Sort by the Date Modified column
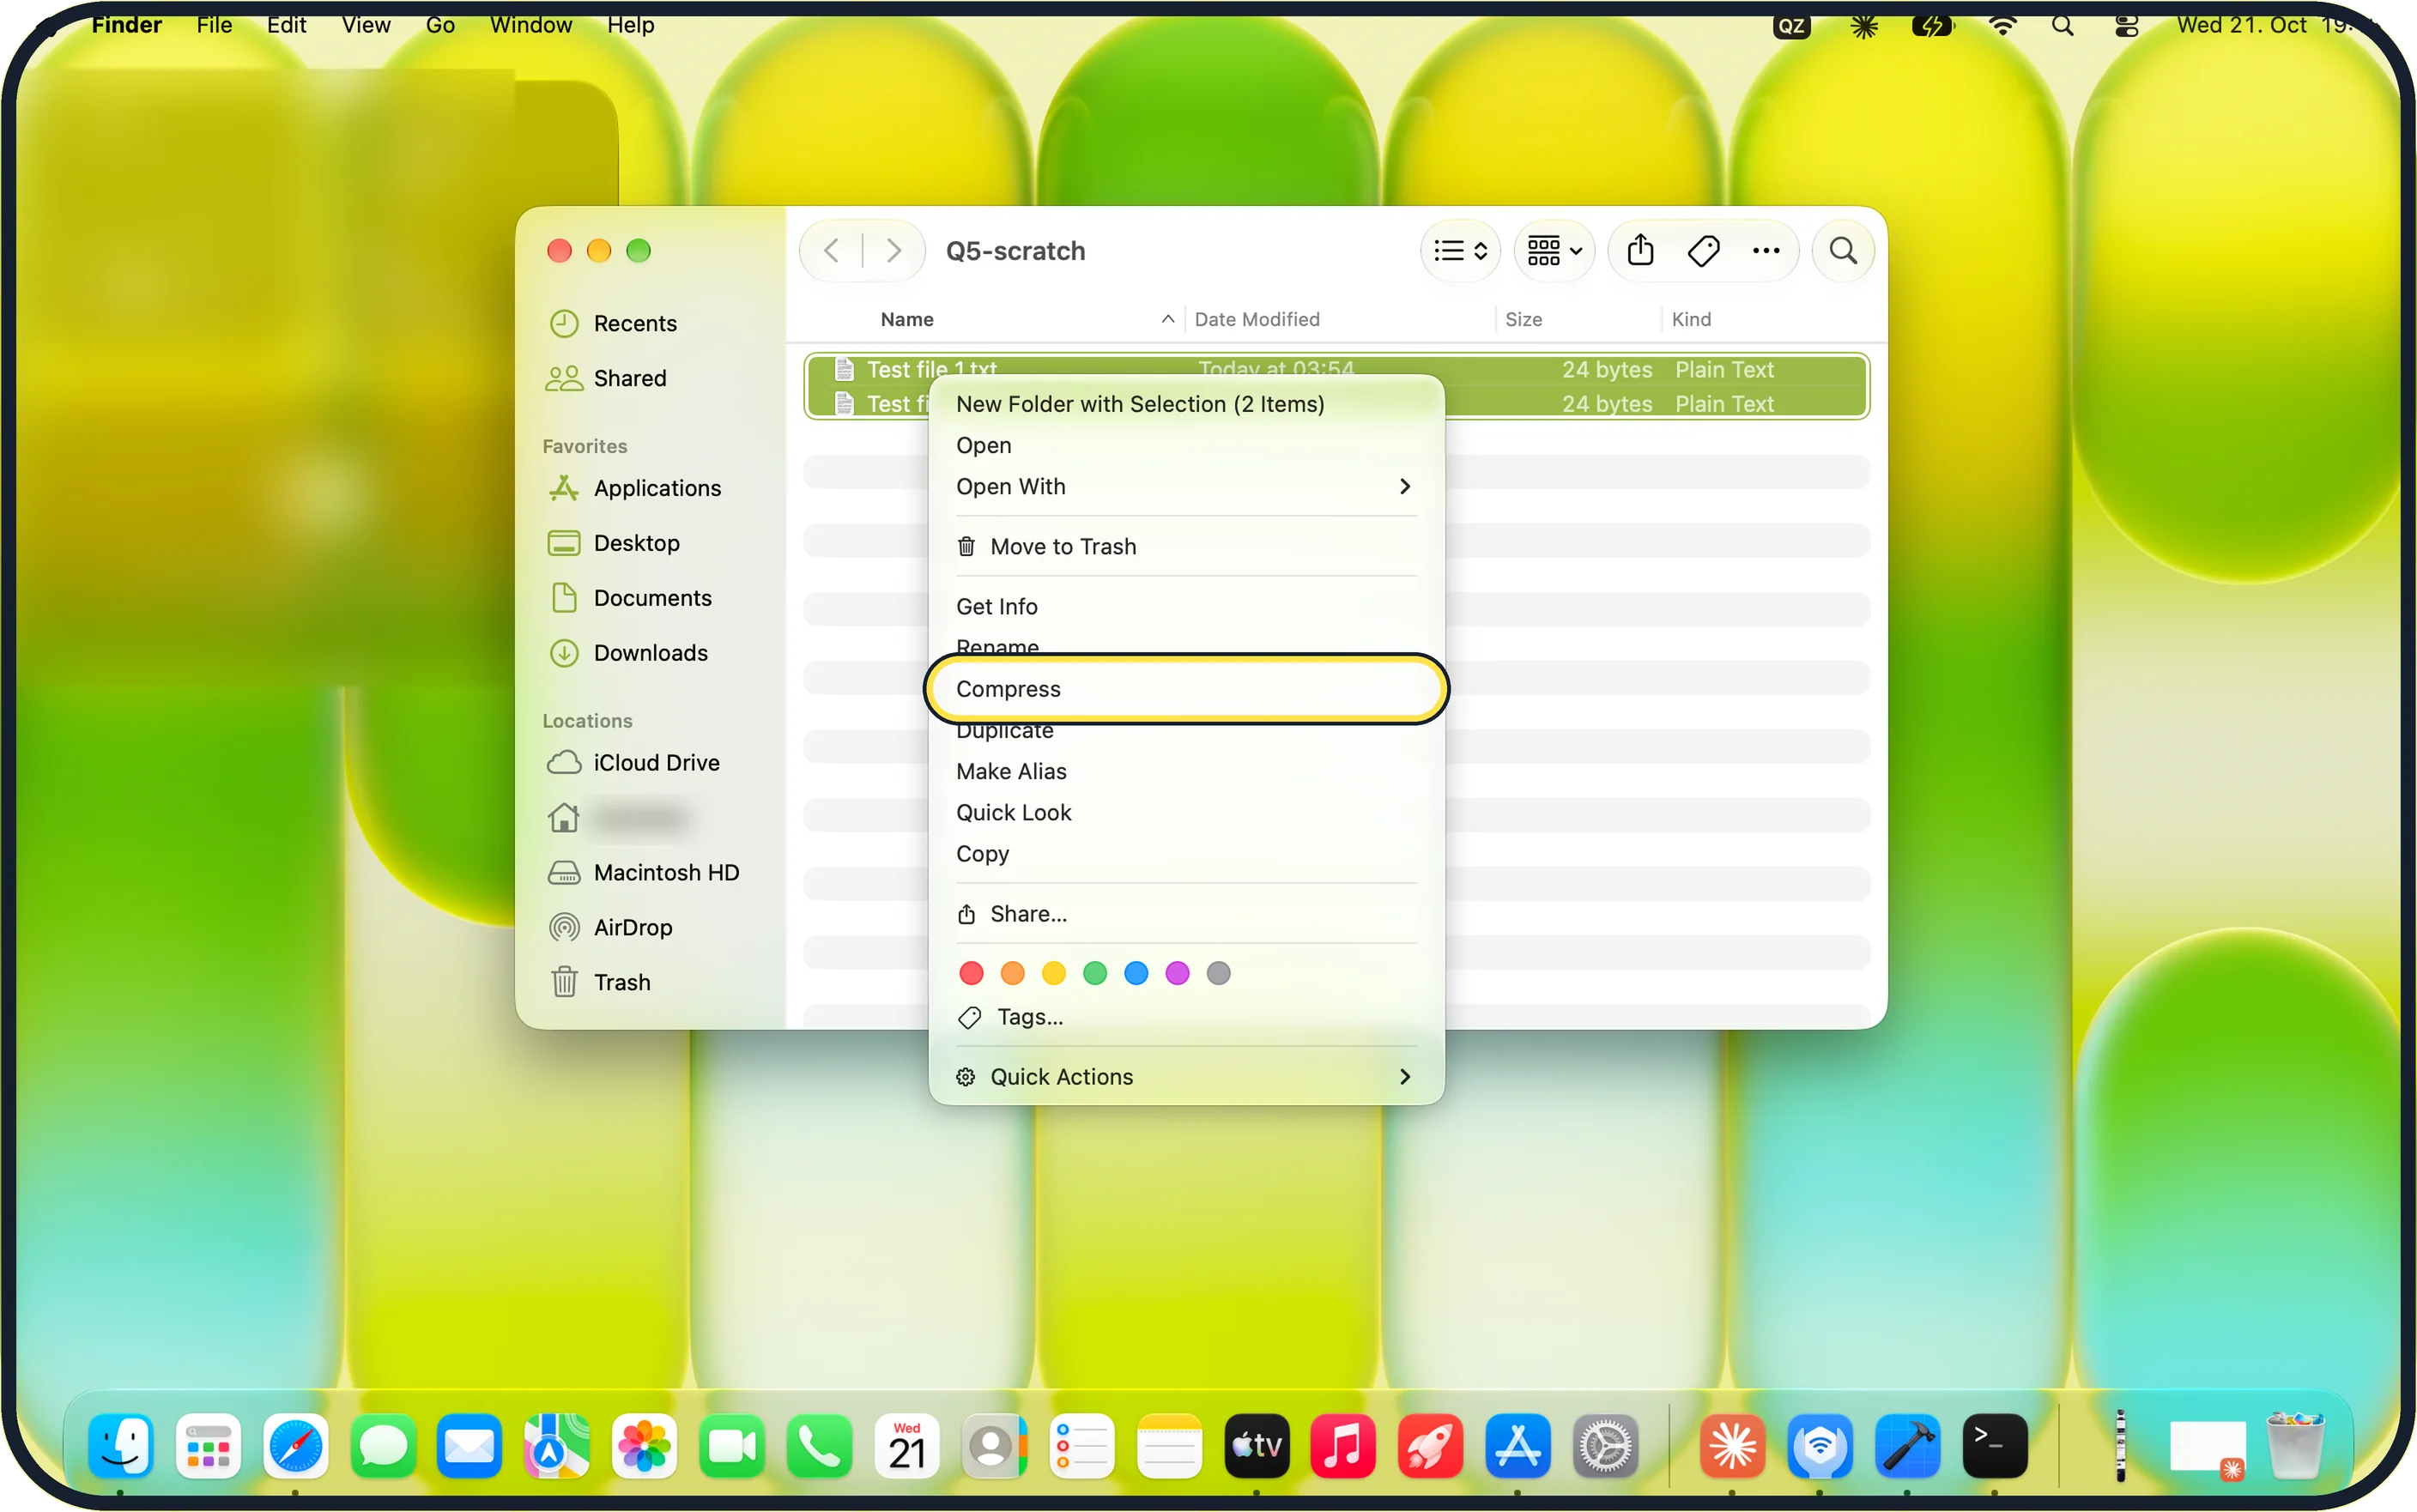2417x1512 pixels. point(1256,319)
